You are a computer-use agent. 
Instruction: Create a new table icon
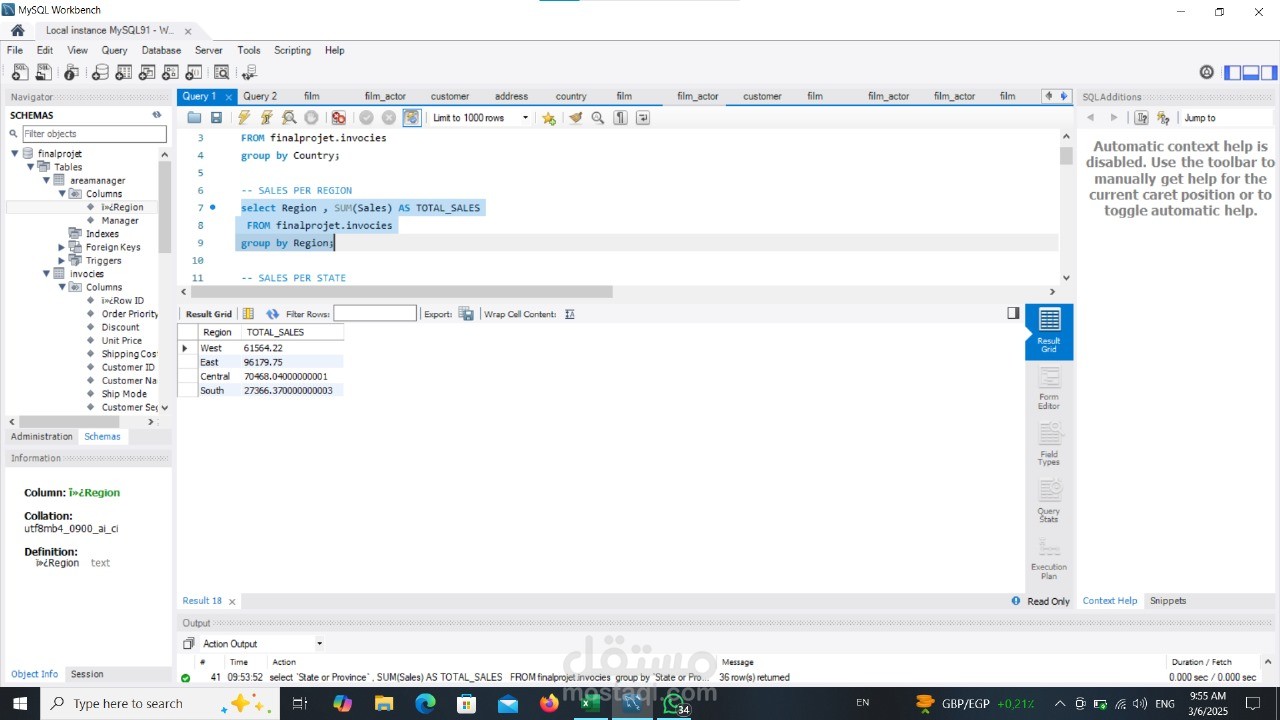click(124, 72)
